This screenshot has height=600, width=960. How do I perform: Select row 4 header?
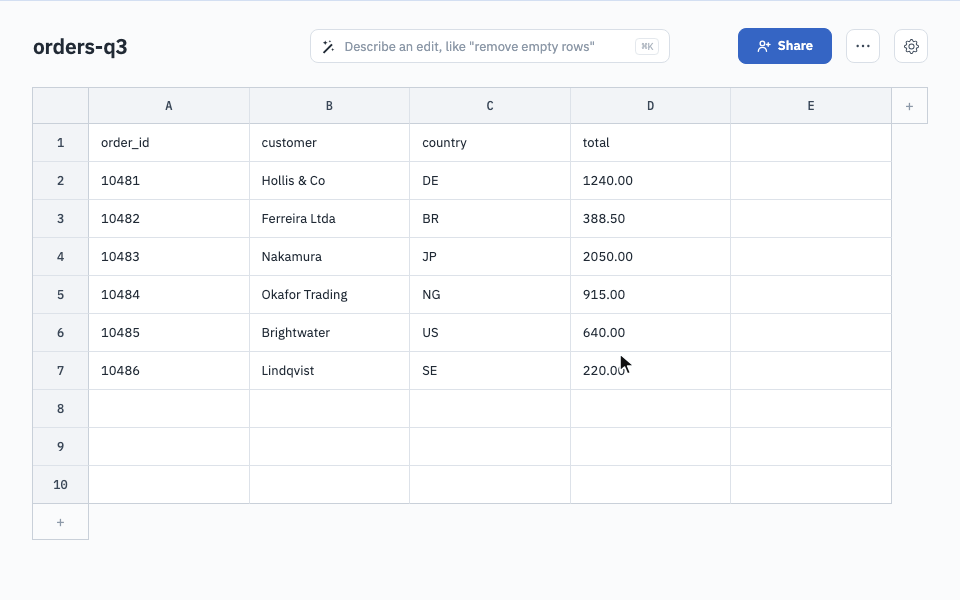tap(60, 257)
